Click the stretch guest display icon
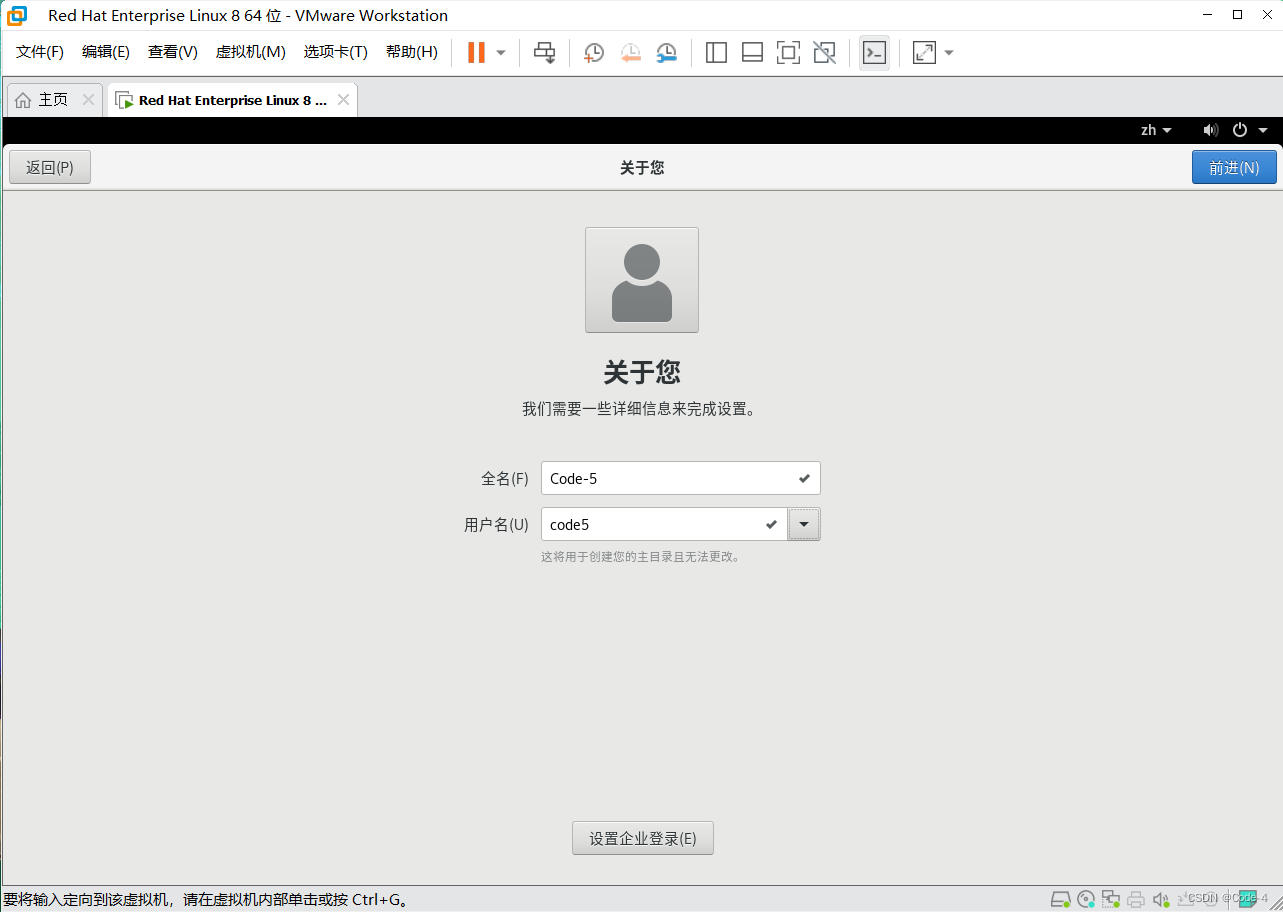Screen dimensions: 1283x912 [924, 53]
